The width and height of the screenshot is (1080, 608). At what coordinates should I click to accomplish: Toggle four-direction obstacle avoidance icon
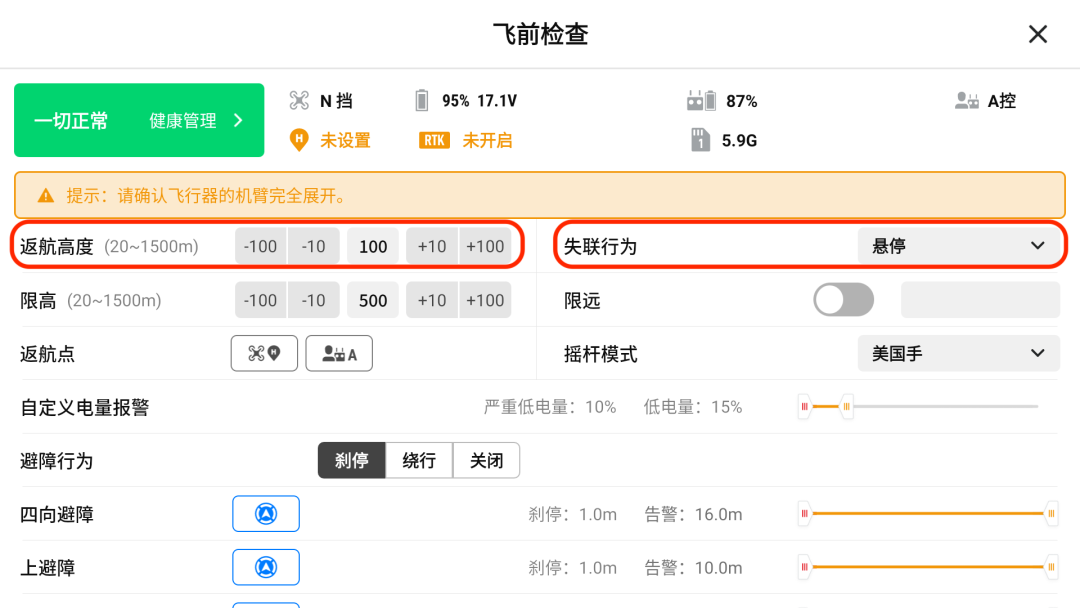point(266,514)
